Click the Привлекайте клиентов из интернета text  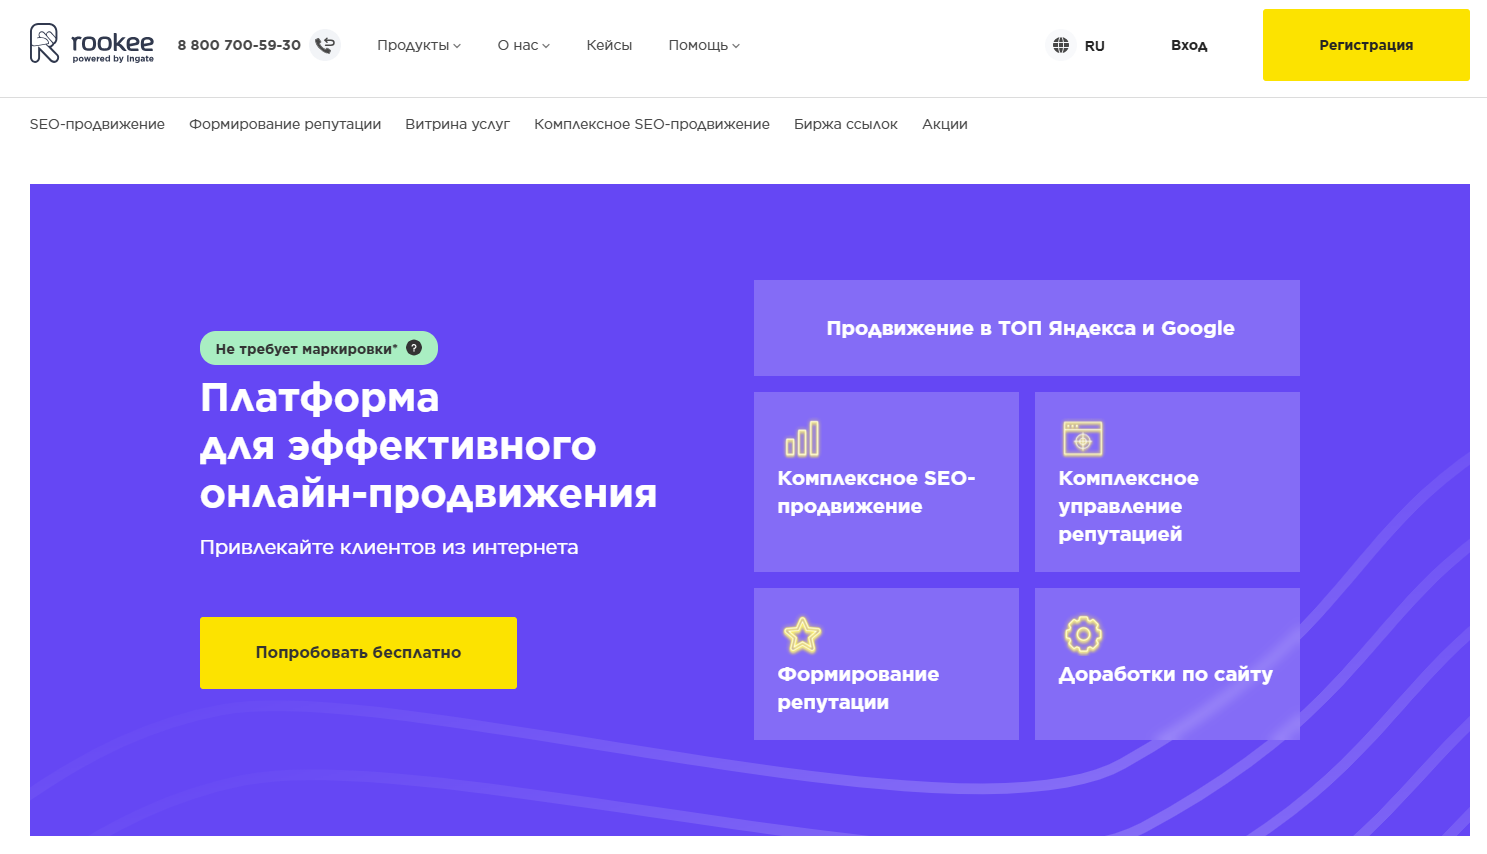pos(389,547)
